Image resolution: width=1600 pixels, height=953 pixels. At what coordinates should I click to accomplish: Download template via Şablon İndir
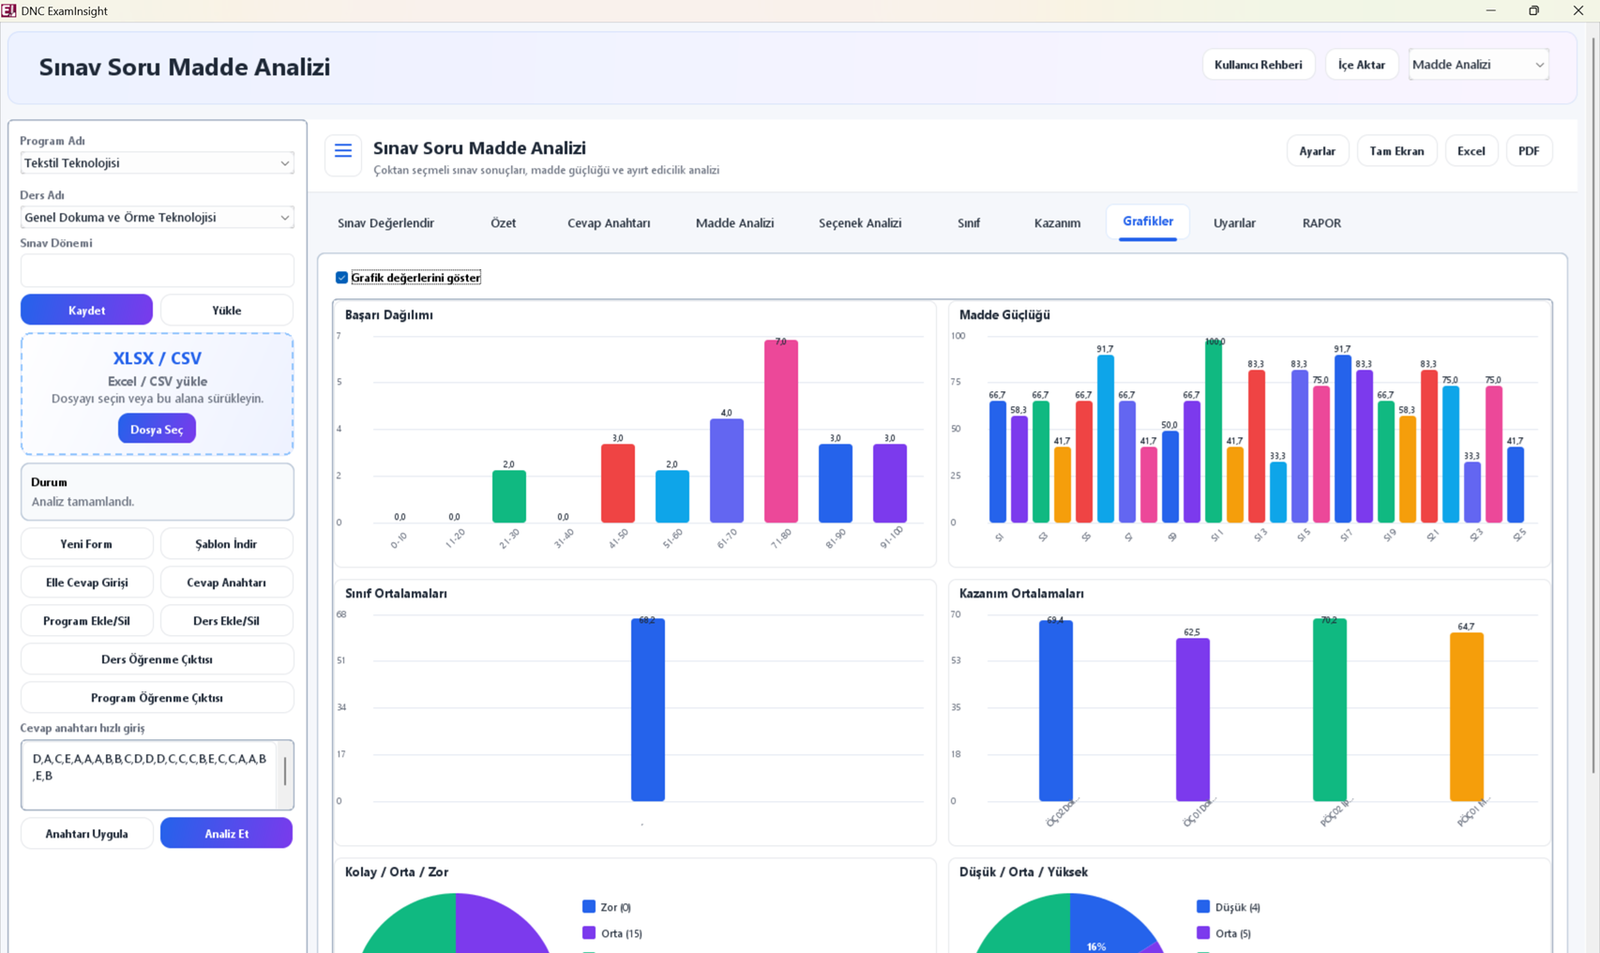coord(227,544)
